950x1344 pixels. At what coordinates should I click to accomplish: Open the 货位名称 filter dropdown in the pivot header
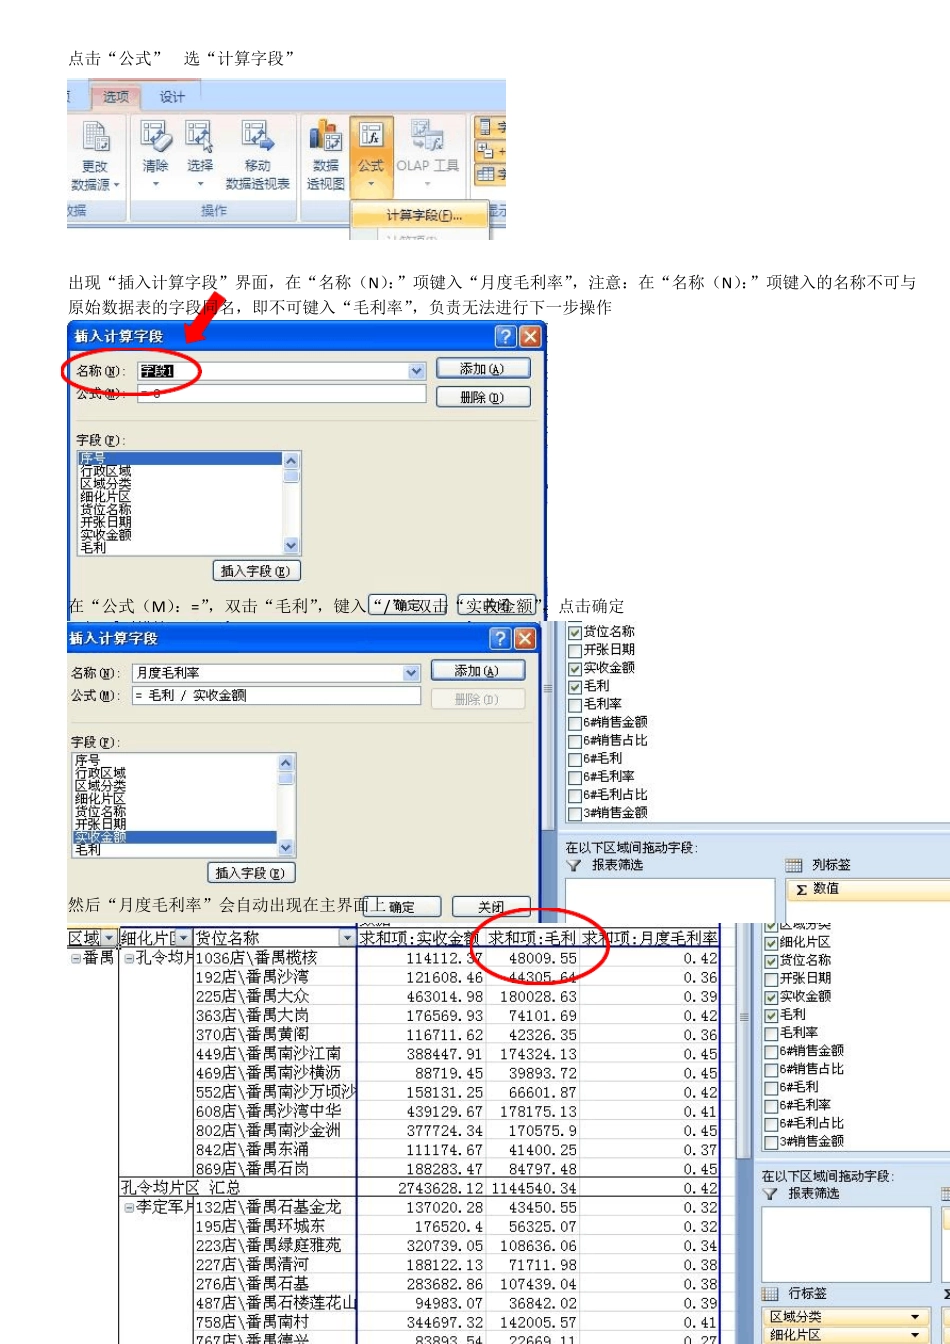[x=348, y=938]
